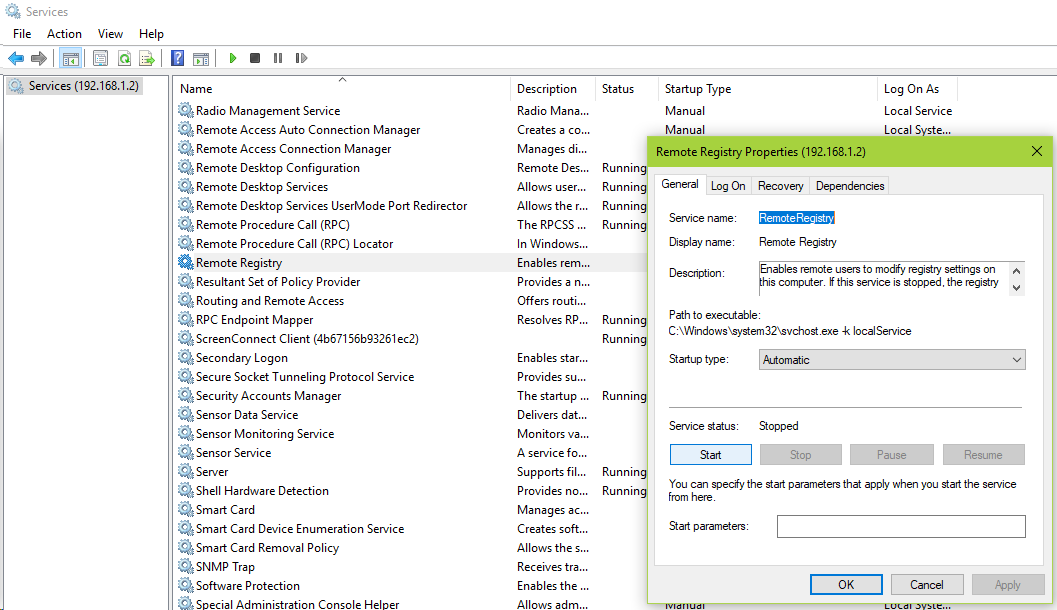Open the Action menu
Screen dimensions: 1057x610
tap(64, 33)
